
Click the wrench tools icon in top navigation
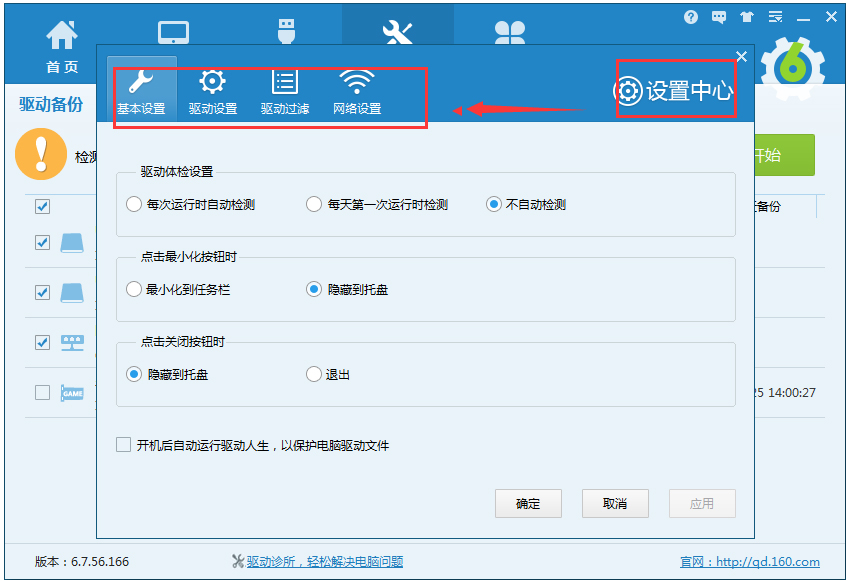(397, 33)
